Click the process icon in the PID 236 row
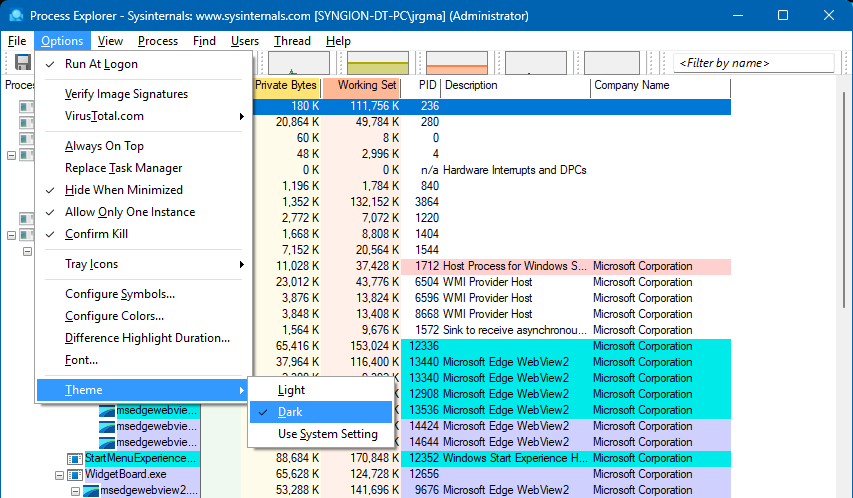This screenshot has width=853, height=498. pos(26,106)
